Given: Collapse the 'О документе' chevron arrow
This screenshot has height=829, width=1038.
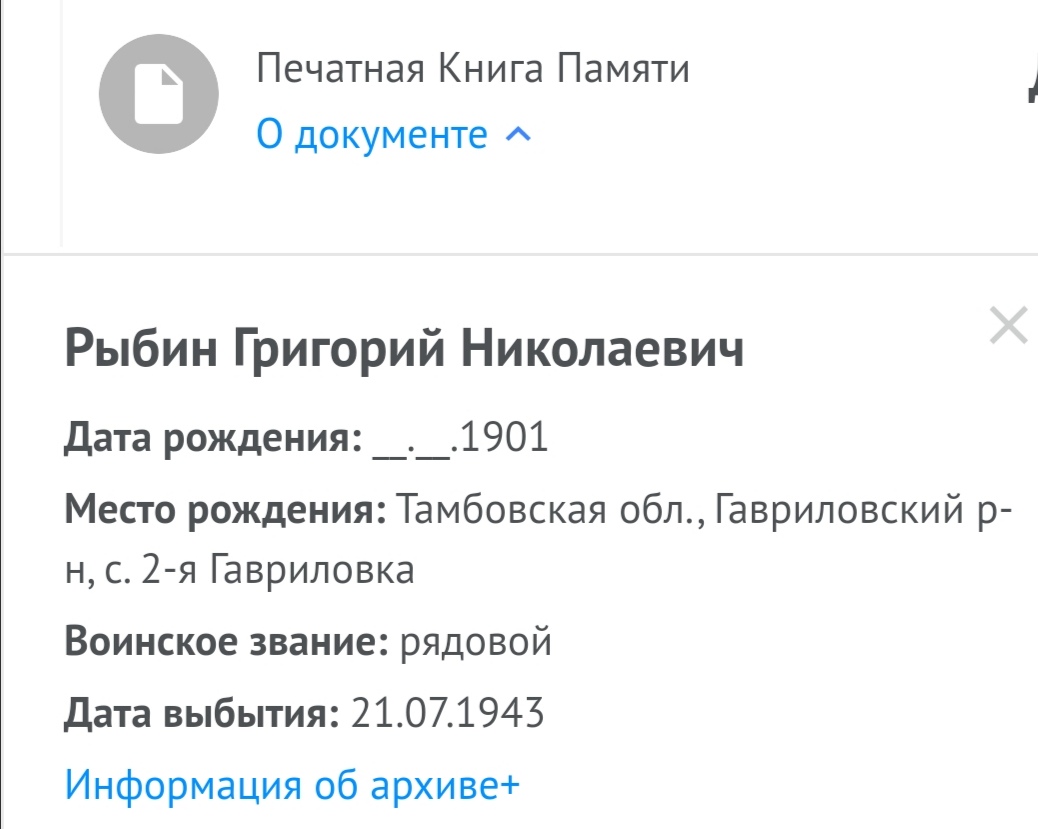Looking at the screenshot, I should pos(517,135).
